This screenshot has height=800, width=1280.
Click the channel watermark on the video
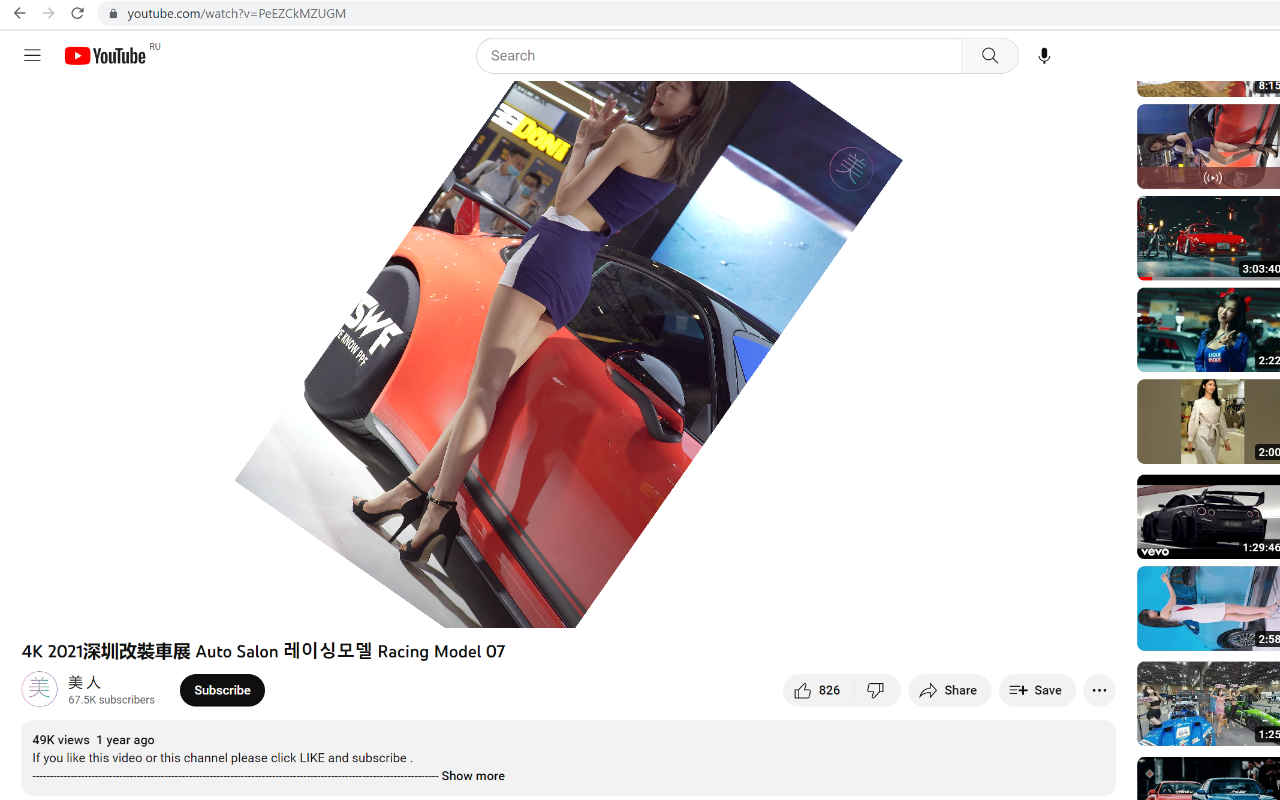[x=852, y=169]
